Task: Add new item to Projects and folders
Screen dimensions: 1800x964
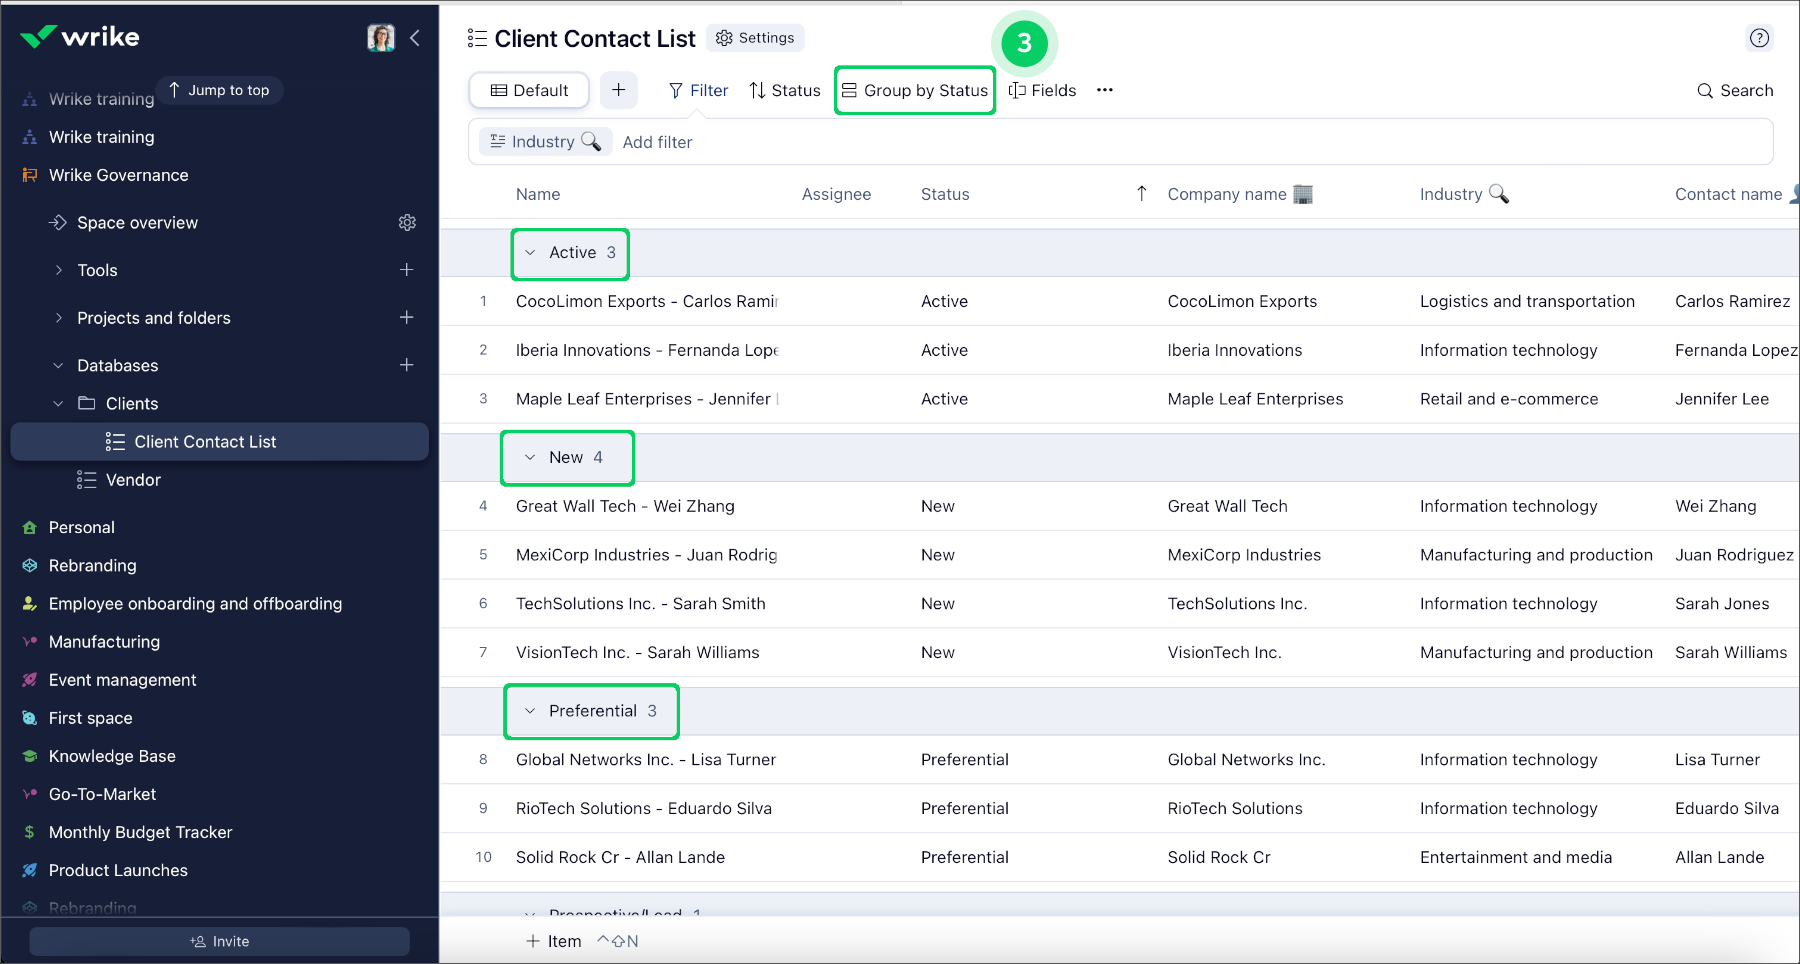Action: tap(407, 318)
